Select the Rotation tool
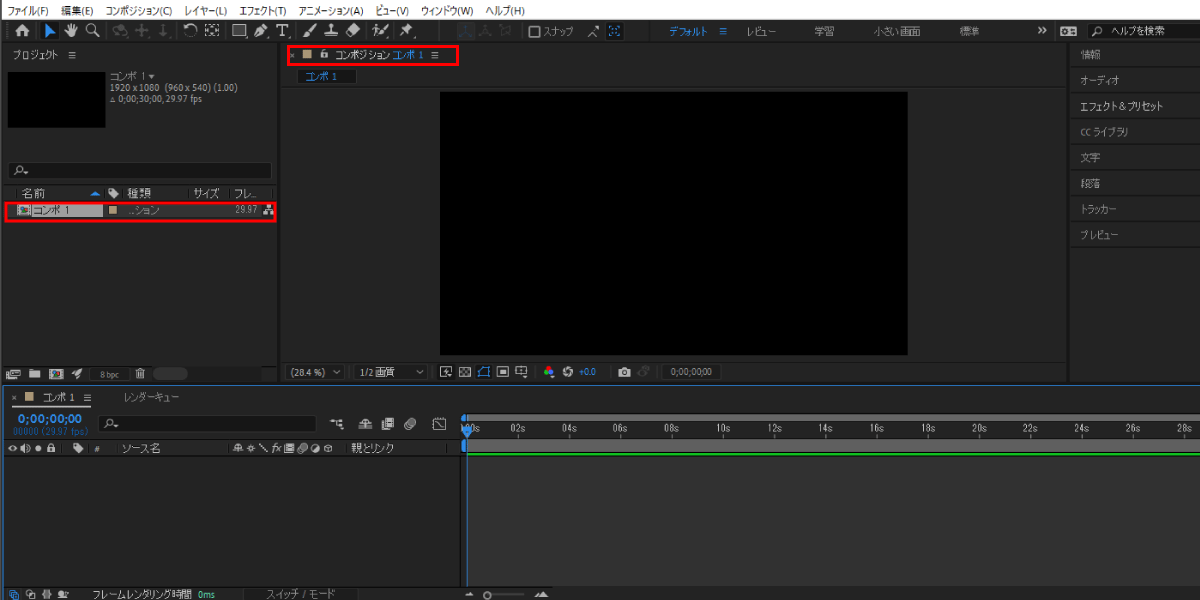This screenshot has height=600, width=1200. coord(190,31)
